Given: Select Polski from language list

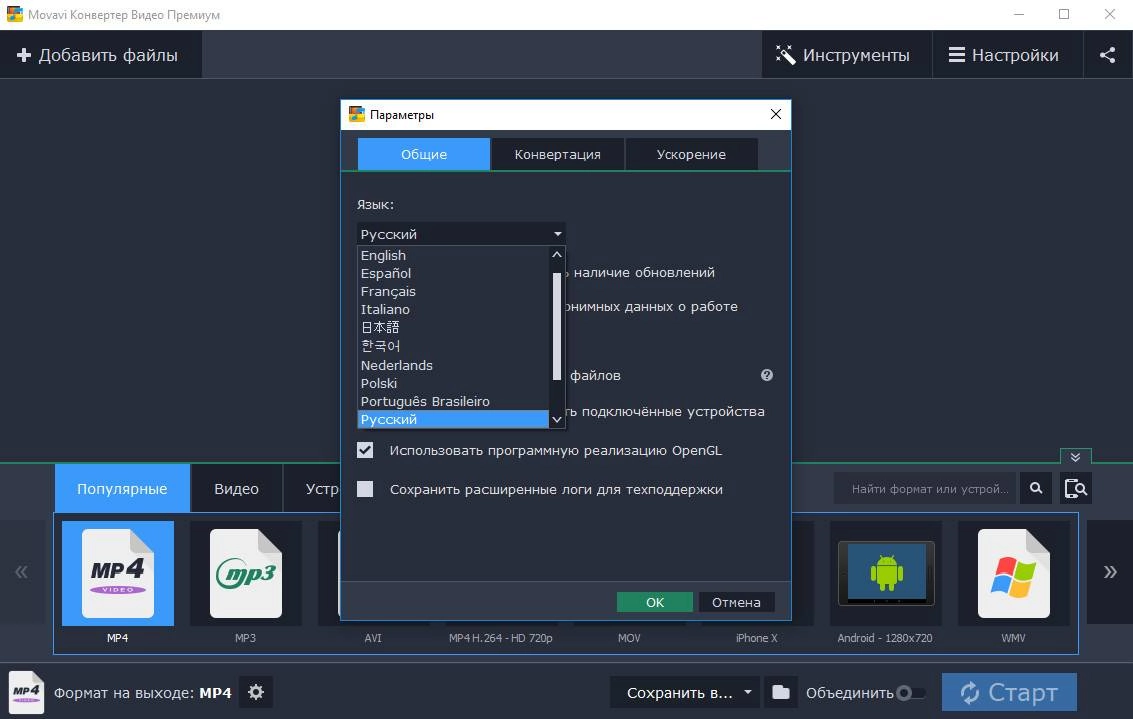Looking at the screenshot, I should point(453,383).
